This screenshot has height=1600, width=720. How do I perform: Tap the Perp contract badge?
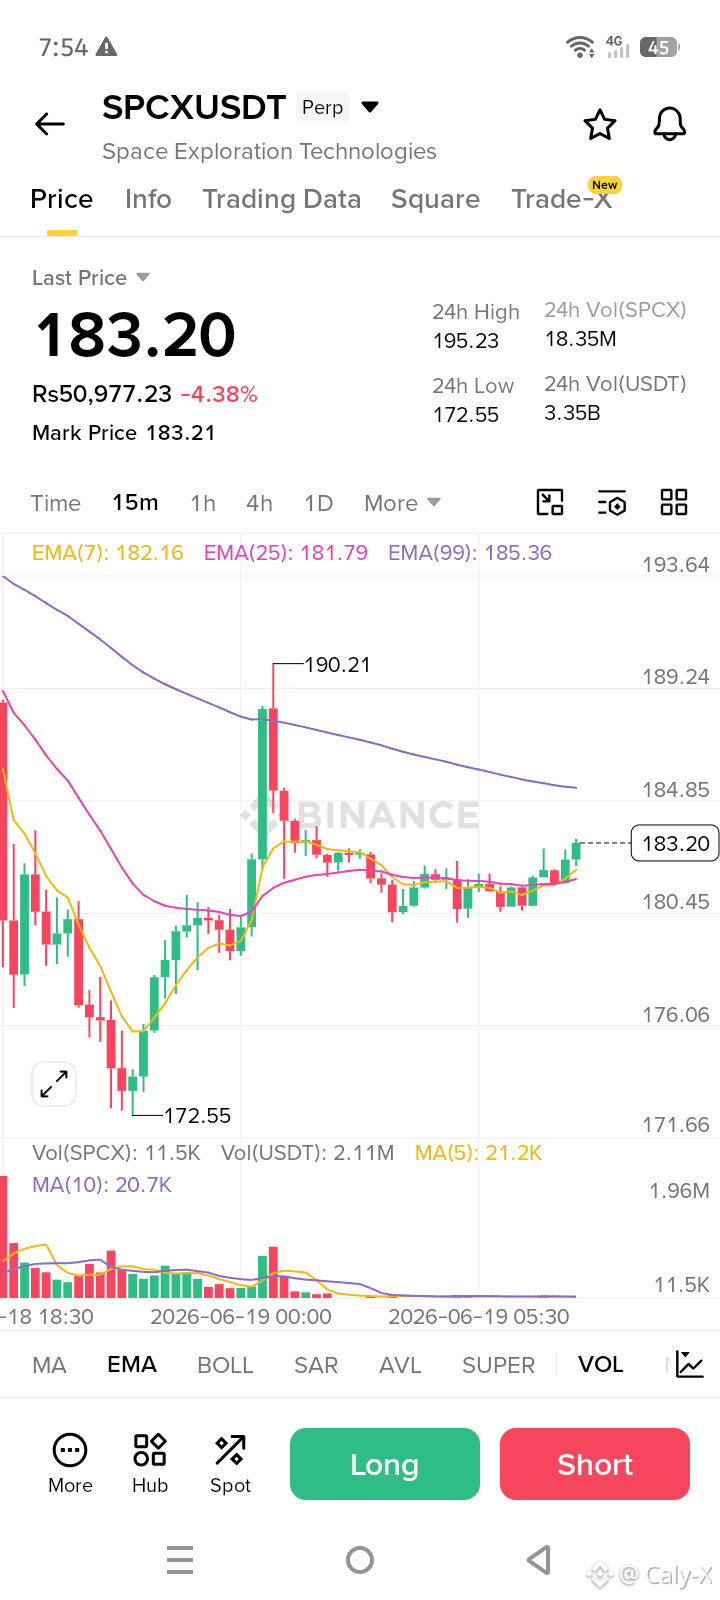click(323, 107)
